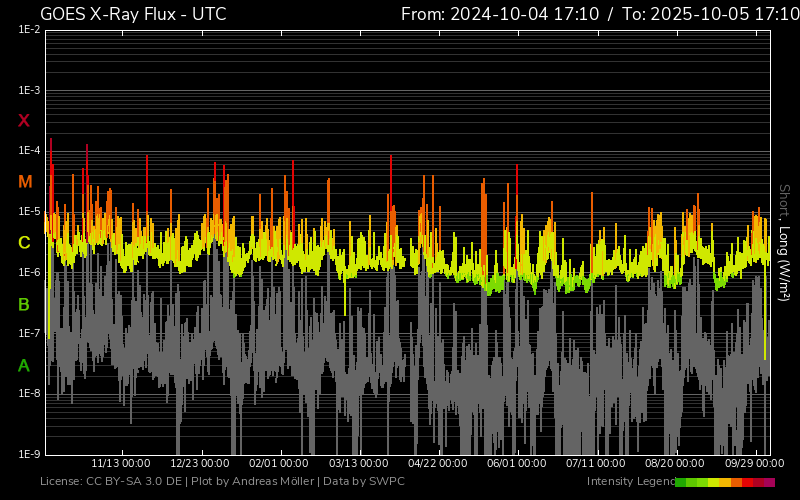Image resolution: width=800 pixels, height=500 pixels.
Task: Click the orange M flare class label
Action: [x=25, y=182]
